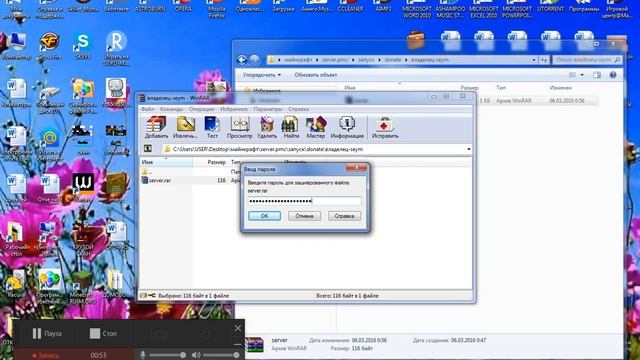640x360 pixels.
Task: Open the Избранное menu in WinRAR
Action: [x=233, y=109]
